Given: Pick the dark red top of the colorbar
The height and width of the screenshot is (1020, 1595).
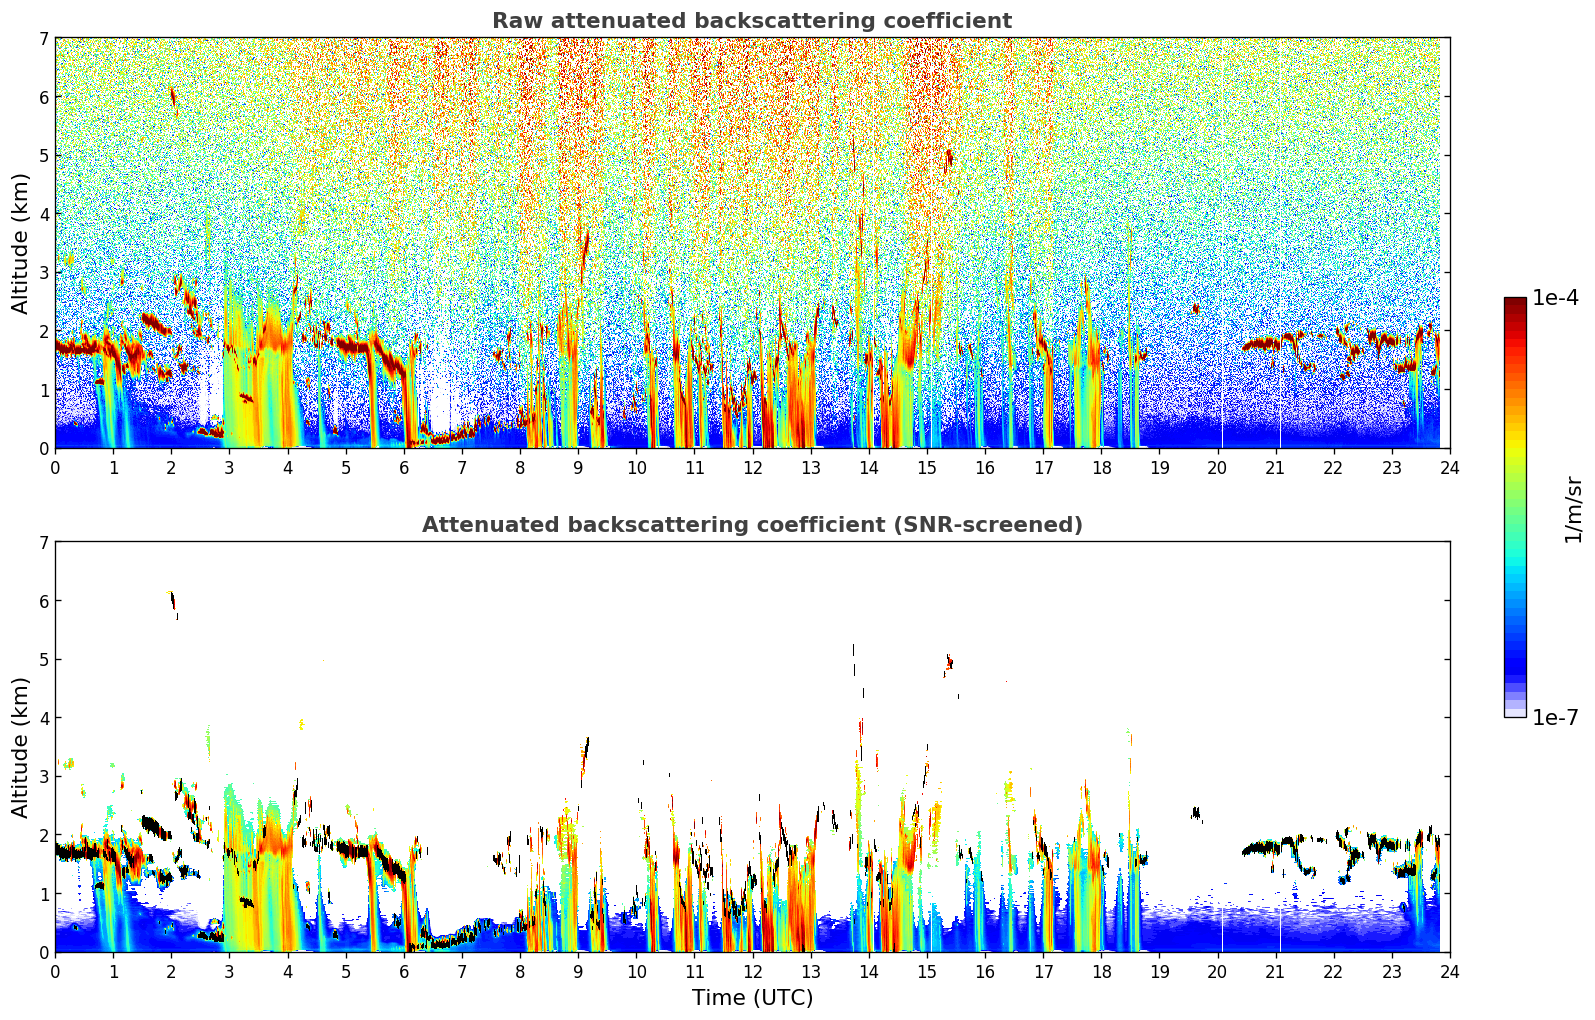Looking at the screenshot, I should pyautogui.click(x=1514, y=305).
